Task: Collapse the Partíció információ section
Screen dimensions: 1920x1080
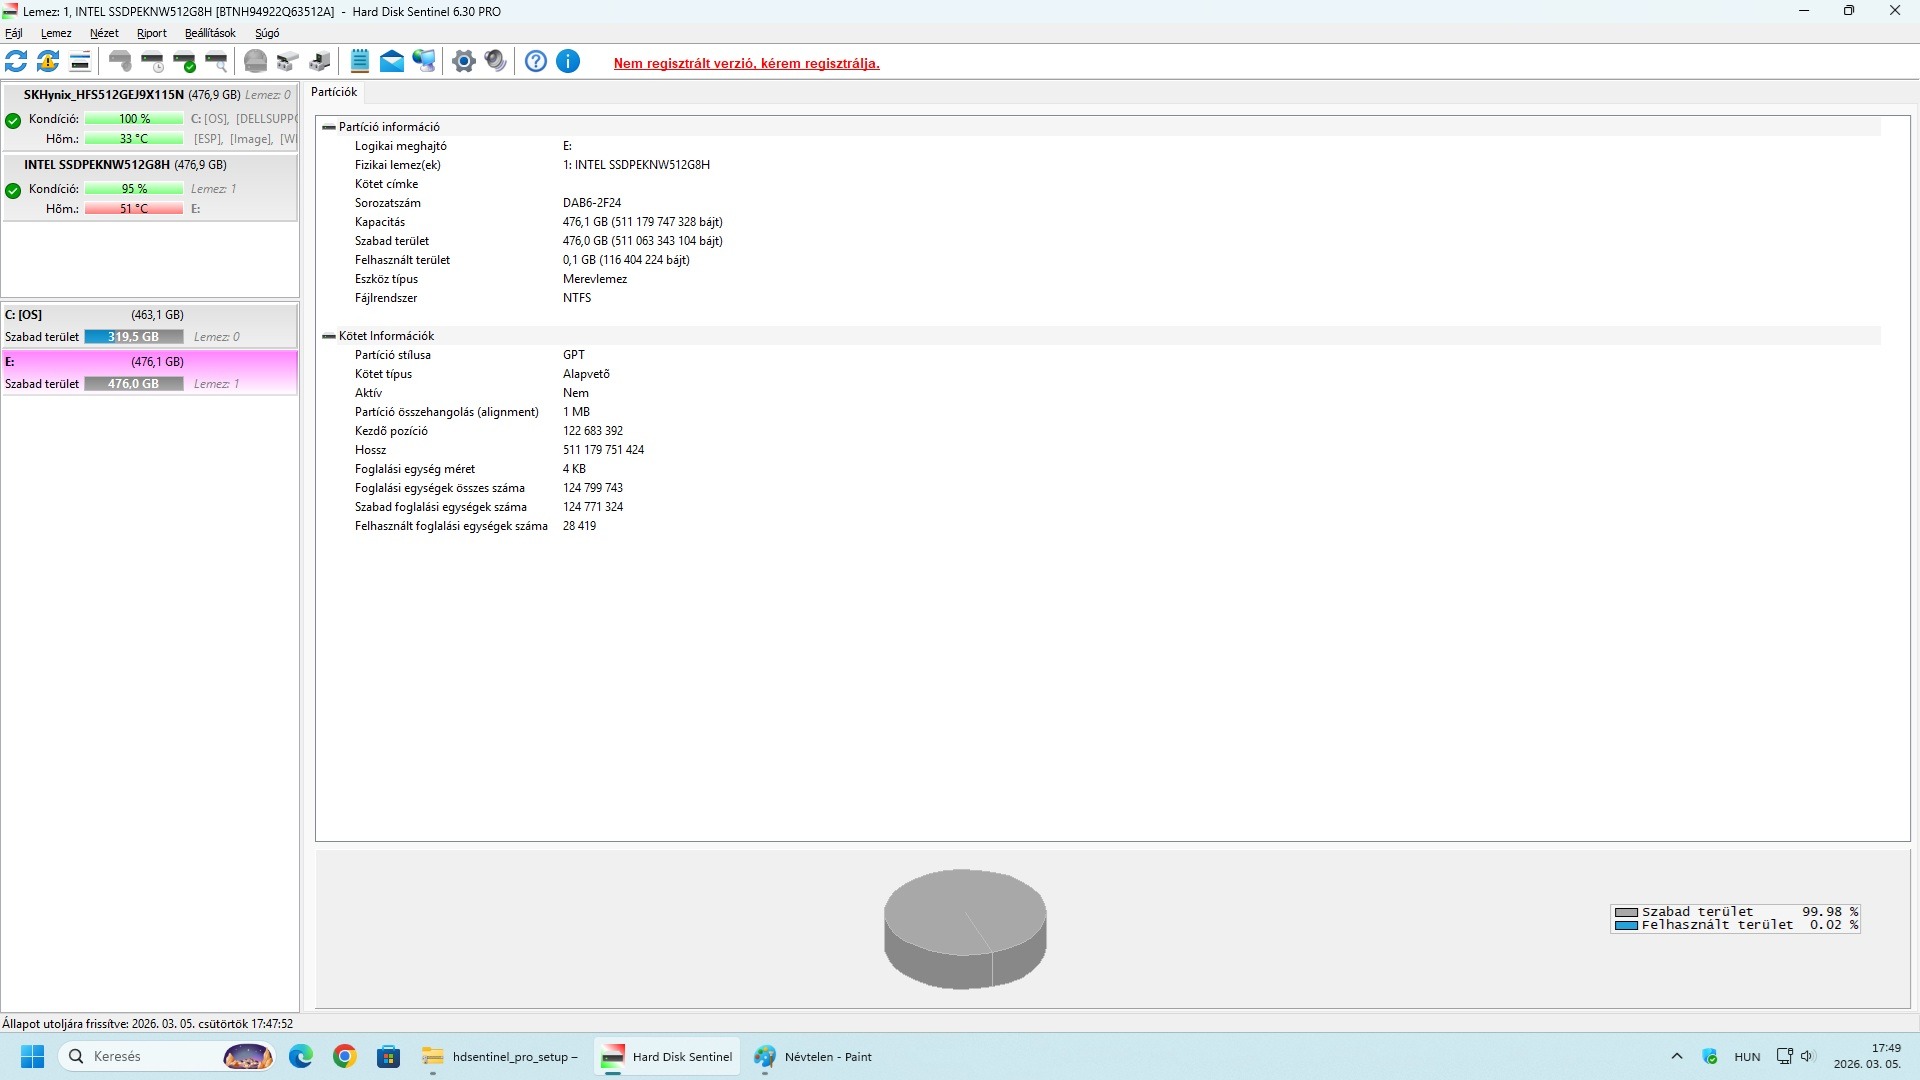Action: 328,127
